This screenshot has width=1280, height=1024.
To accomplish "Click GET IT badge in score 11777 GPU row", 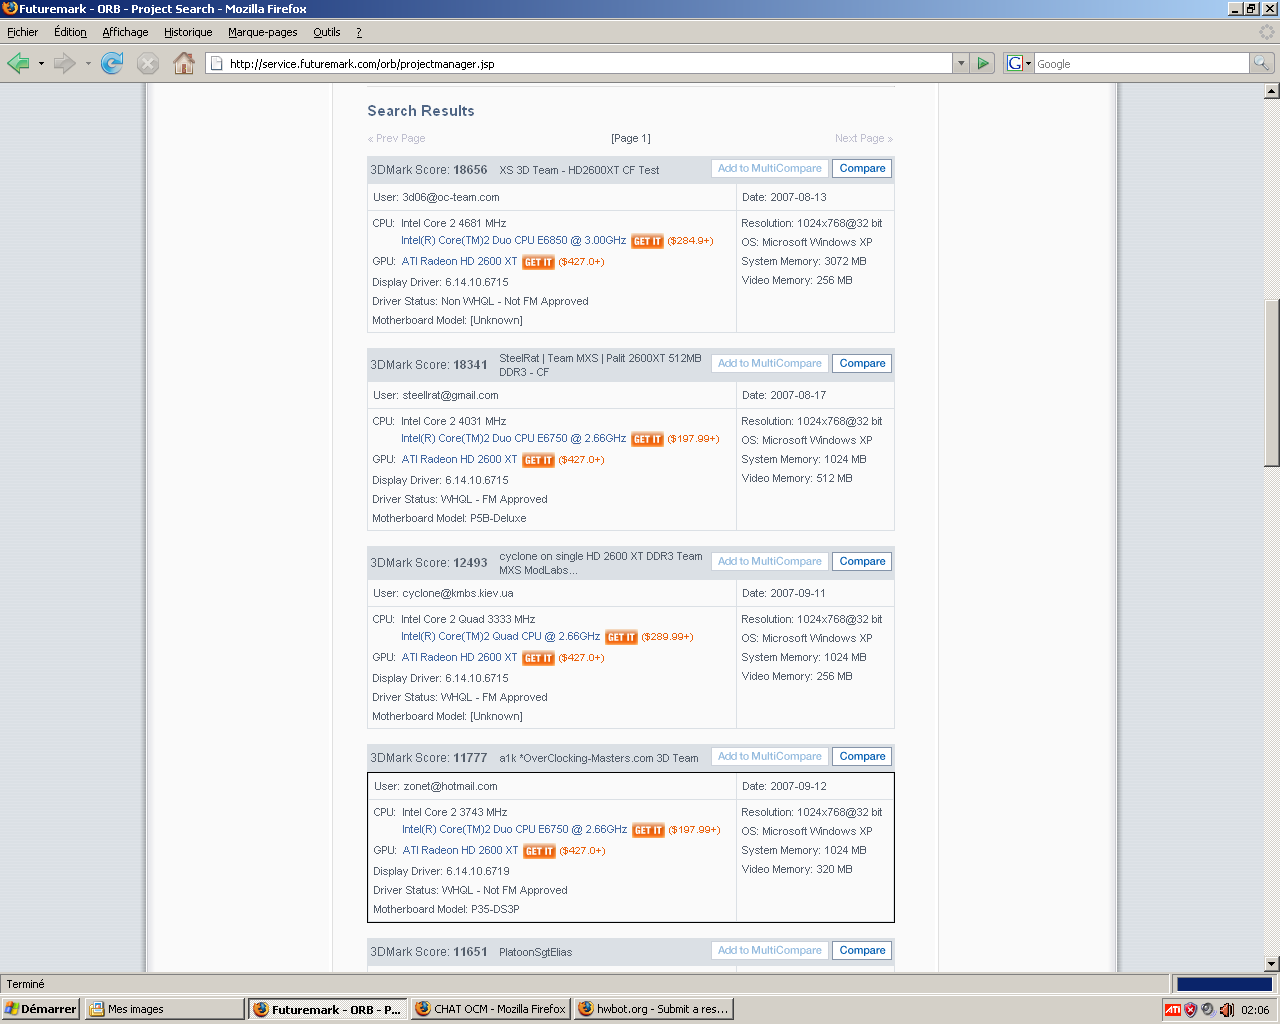I will tap(539, 851).
